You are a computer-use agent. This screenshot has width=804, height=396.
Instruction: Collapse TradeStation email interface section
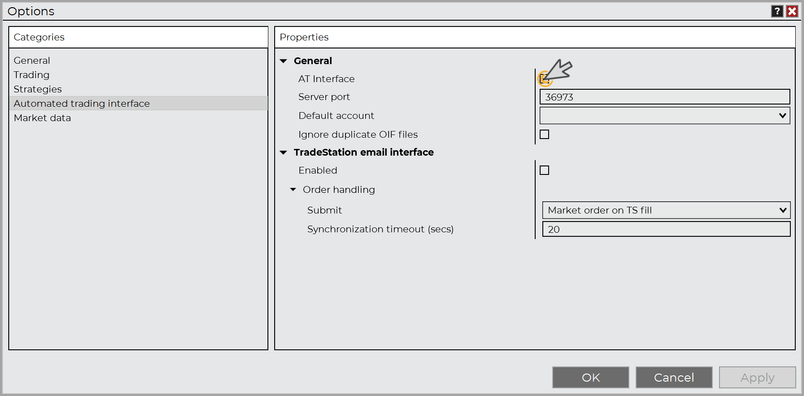283,152
